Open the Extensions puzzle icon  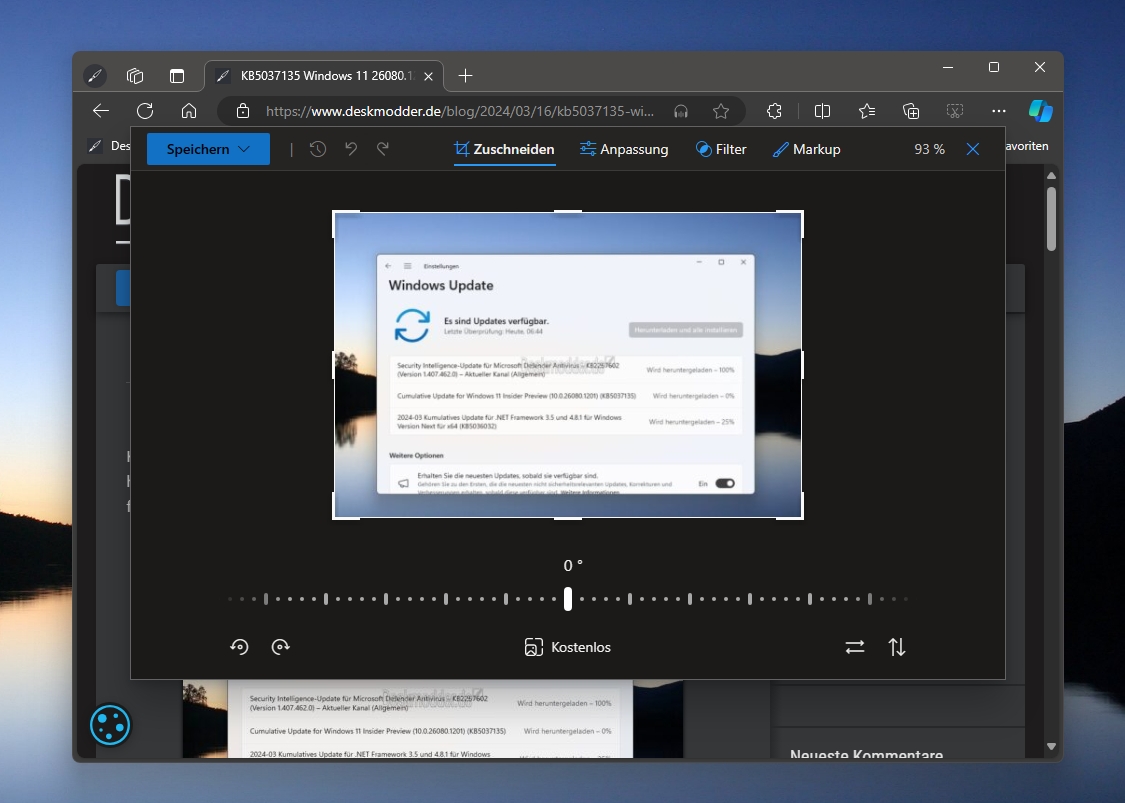(x=774, y=111)
